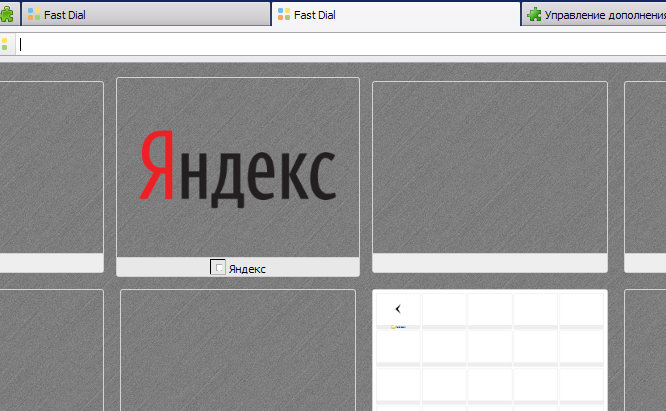Click the address bar input field
Screen dimensions: 666x411
(x=341, y=44)
